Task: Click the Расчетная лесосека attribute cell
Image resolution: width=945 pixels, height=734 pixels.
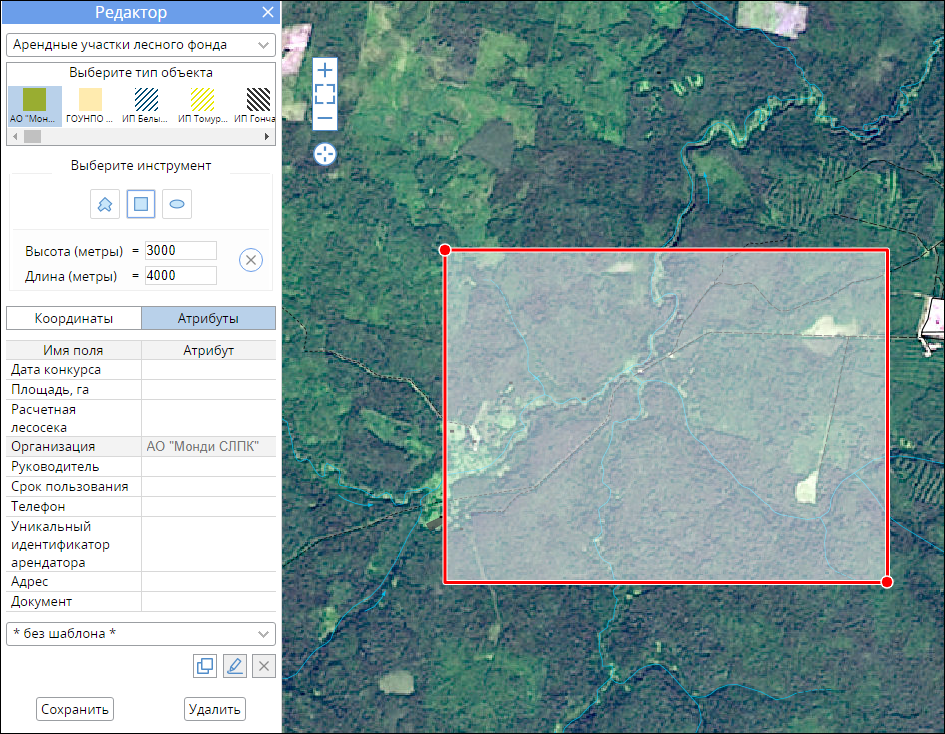Action: click(x=209, y=418)
